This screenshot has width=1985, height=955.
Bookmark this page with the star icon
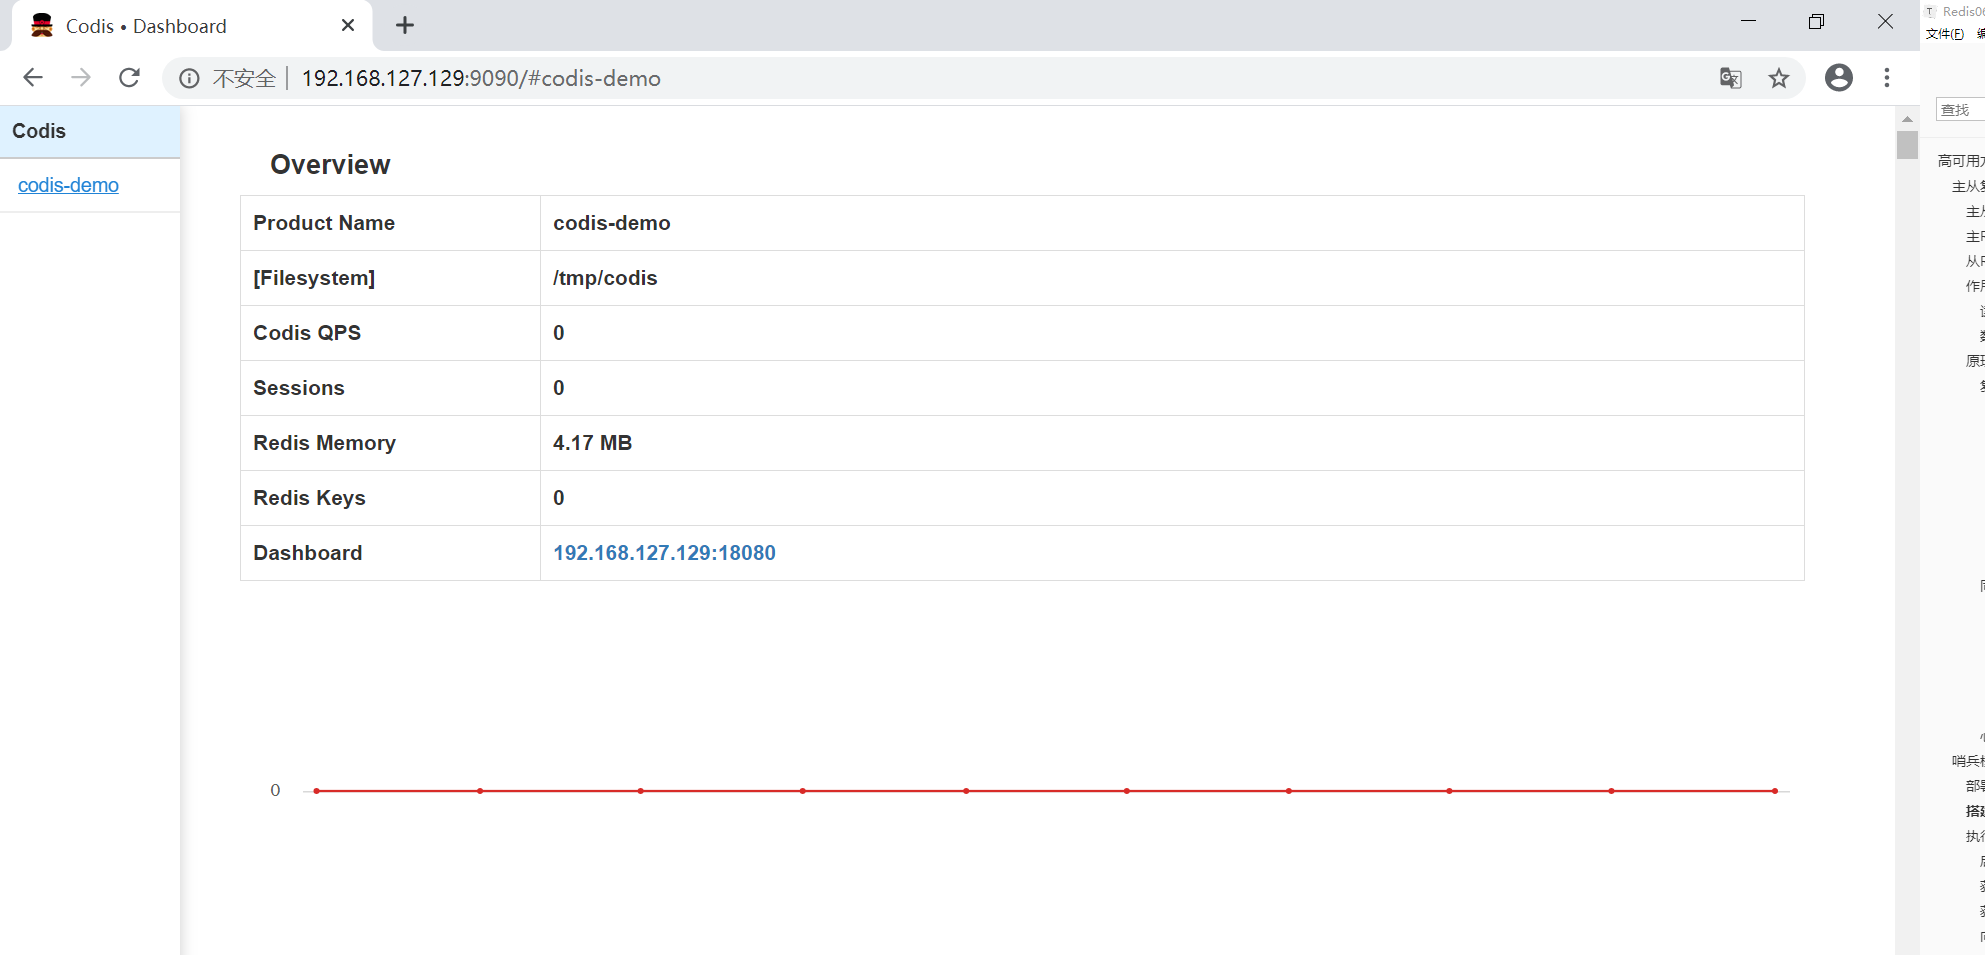coord(1778,78)
